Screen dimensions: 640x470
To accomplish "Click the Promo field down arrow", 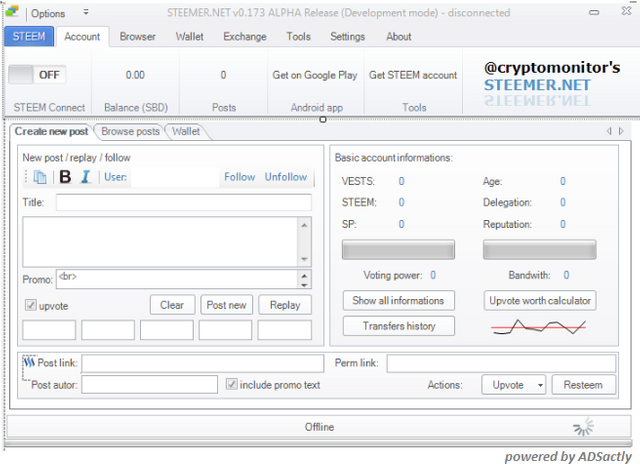I will click(x=304, y=284).
